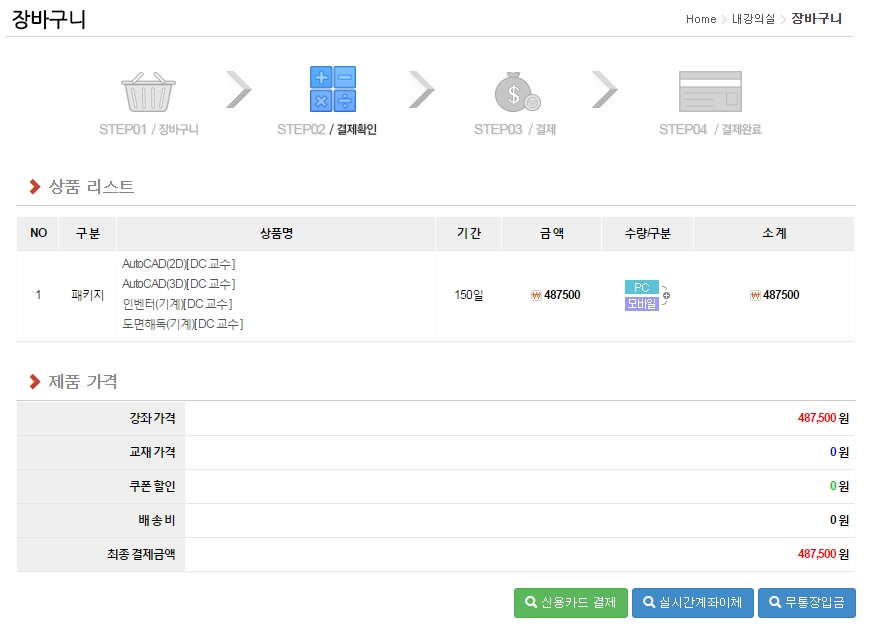Click the plus icon beside PC/모바일 badges
This screenshot has height=637, width=870.
tap(667, 295)
